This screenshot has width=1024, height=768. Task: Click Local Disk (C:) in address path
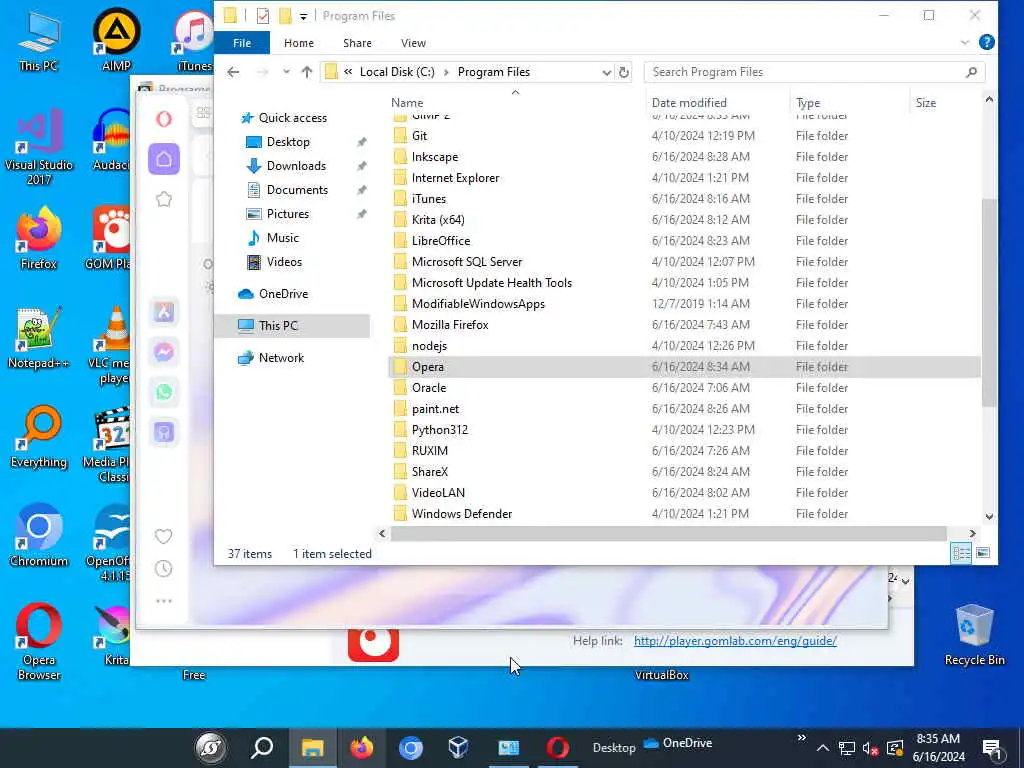(x=397, y=72)
